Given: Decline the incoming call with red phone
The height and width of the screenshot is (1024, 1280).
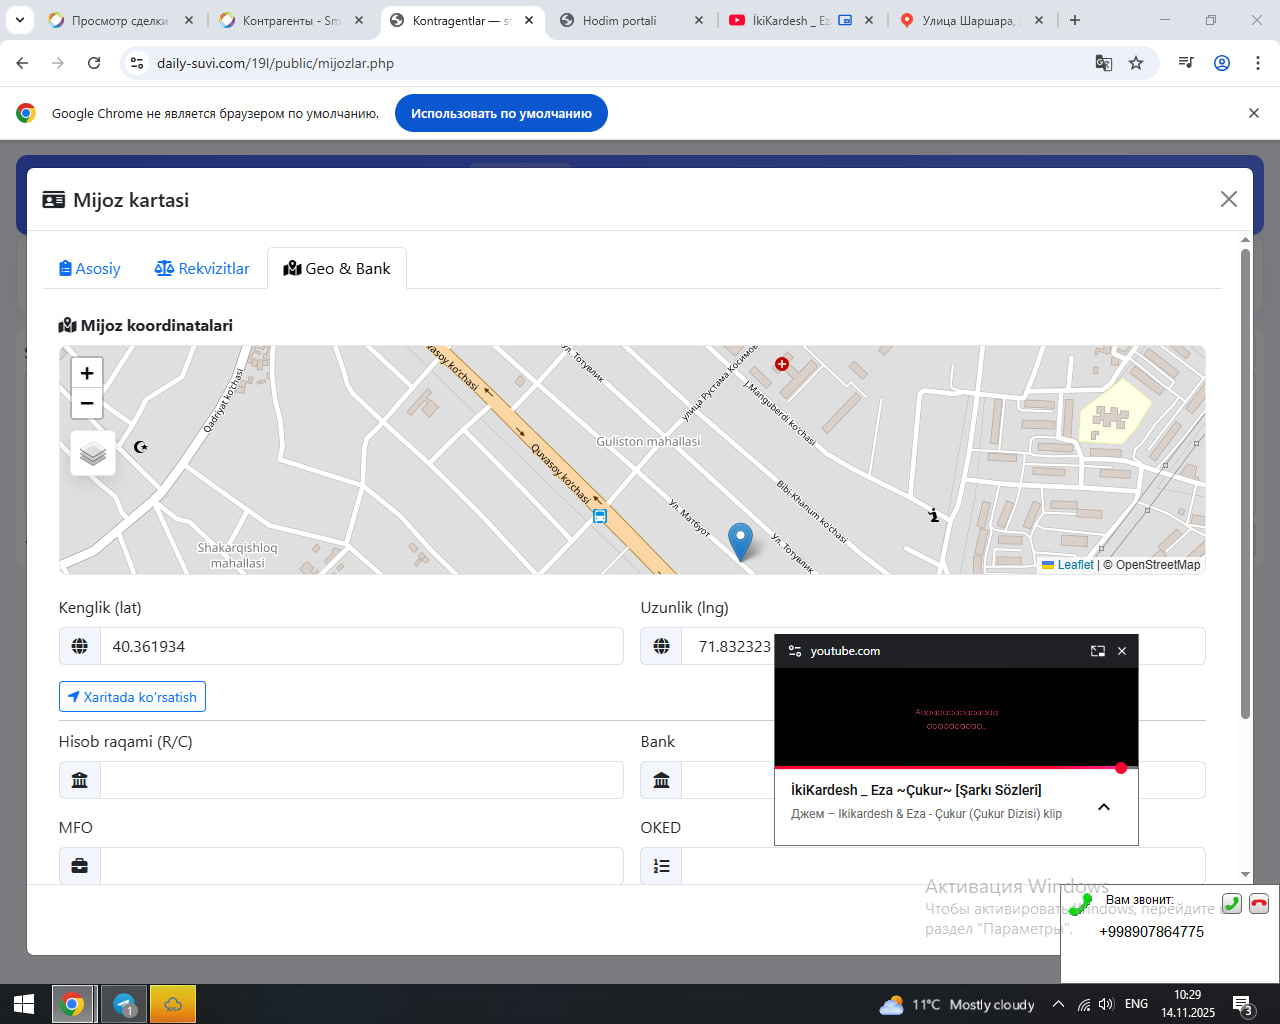Looking at the screenshot, I should (x=1259, y=903).
